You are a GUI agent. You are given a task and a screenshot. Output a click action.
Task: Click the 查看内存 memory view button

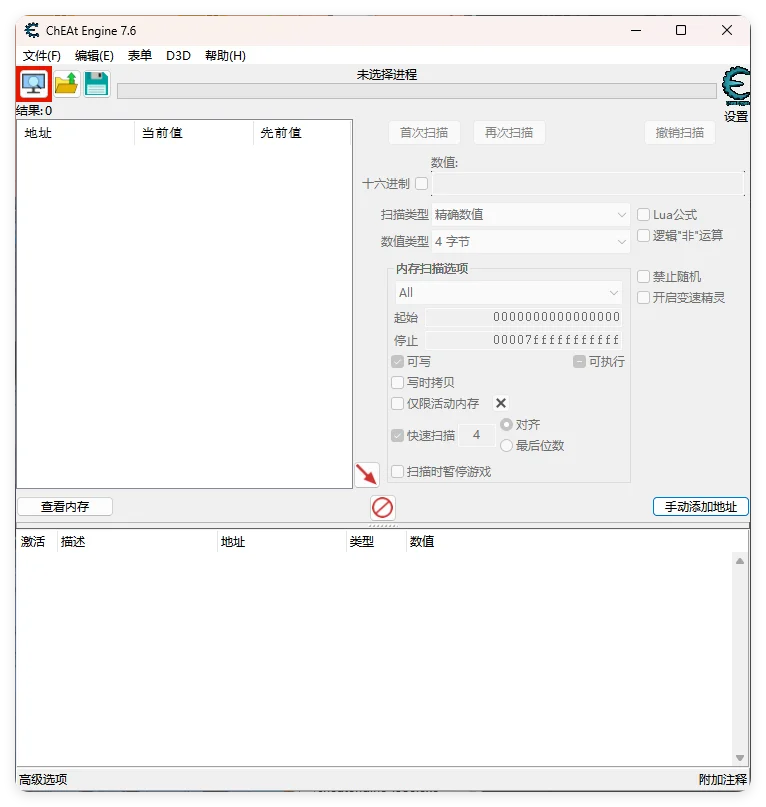coord(65,506)
